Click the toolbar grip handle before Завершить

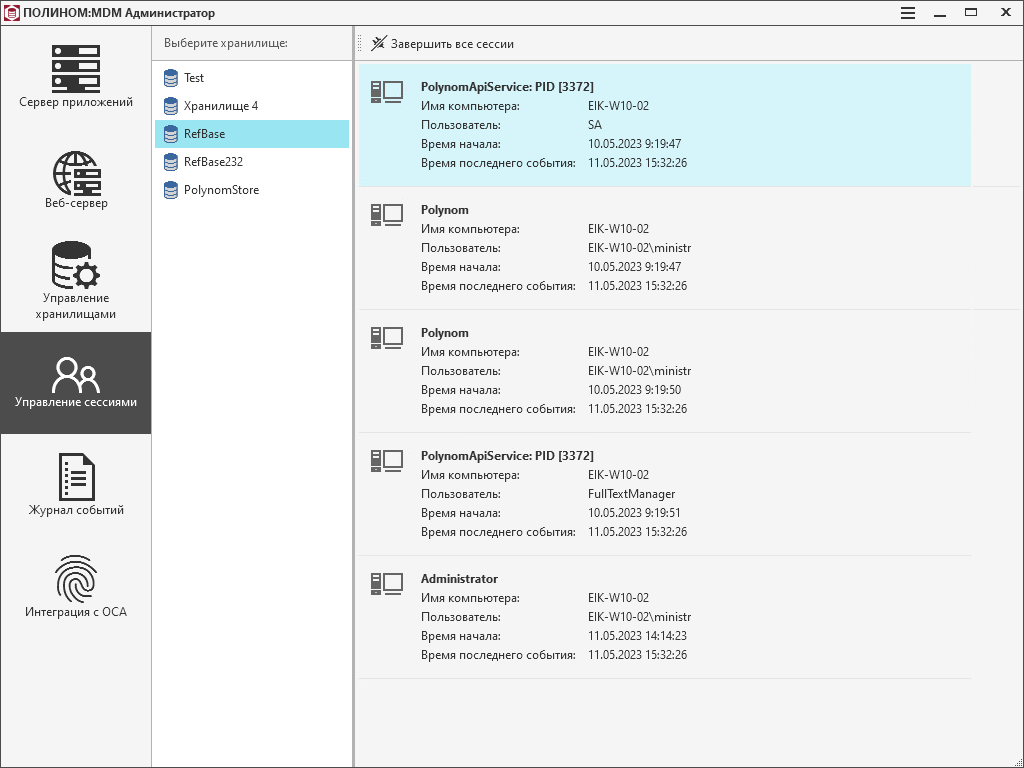coord(360,44)
